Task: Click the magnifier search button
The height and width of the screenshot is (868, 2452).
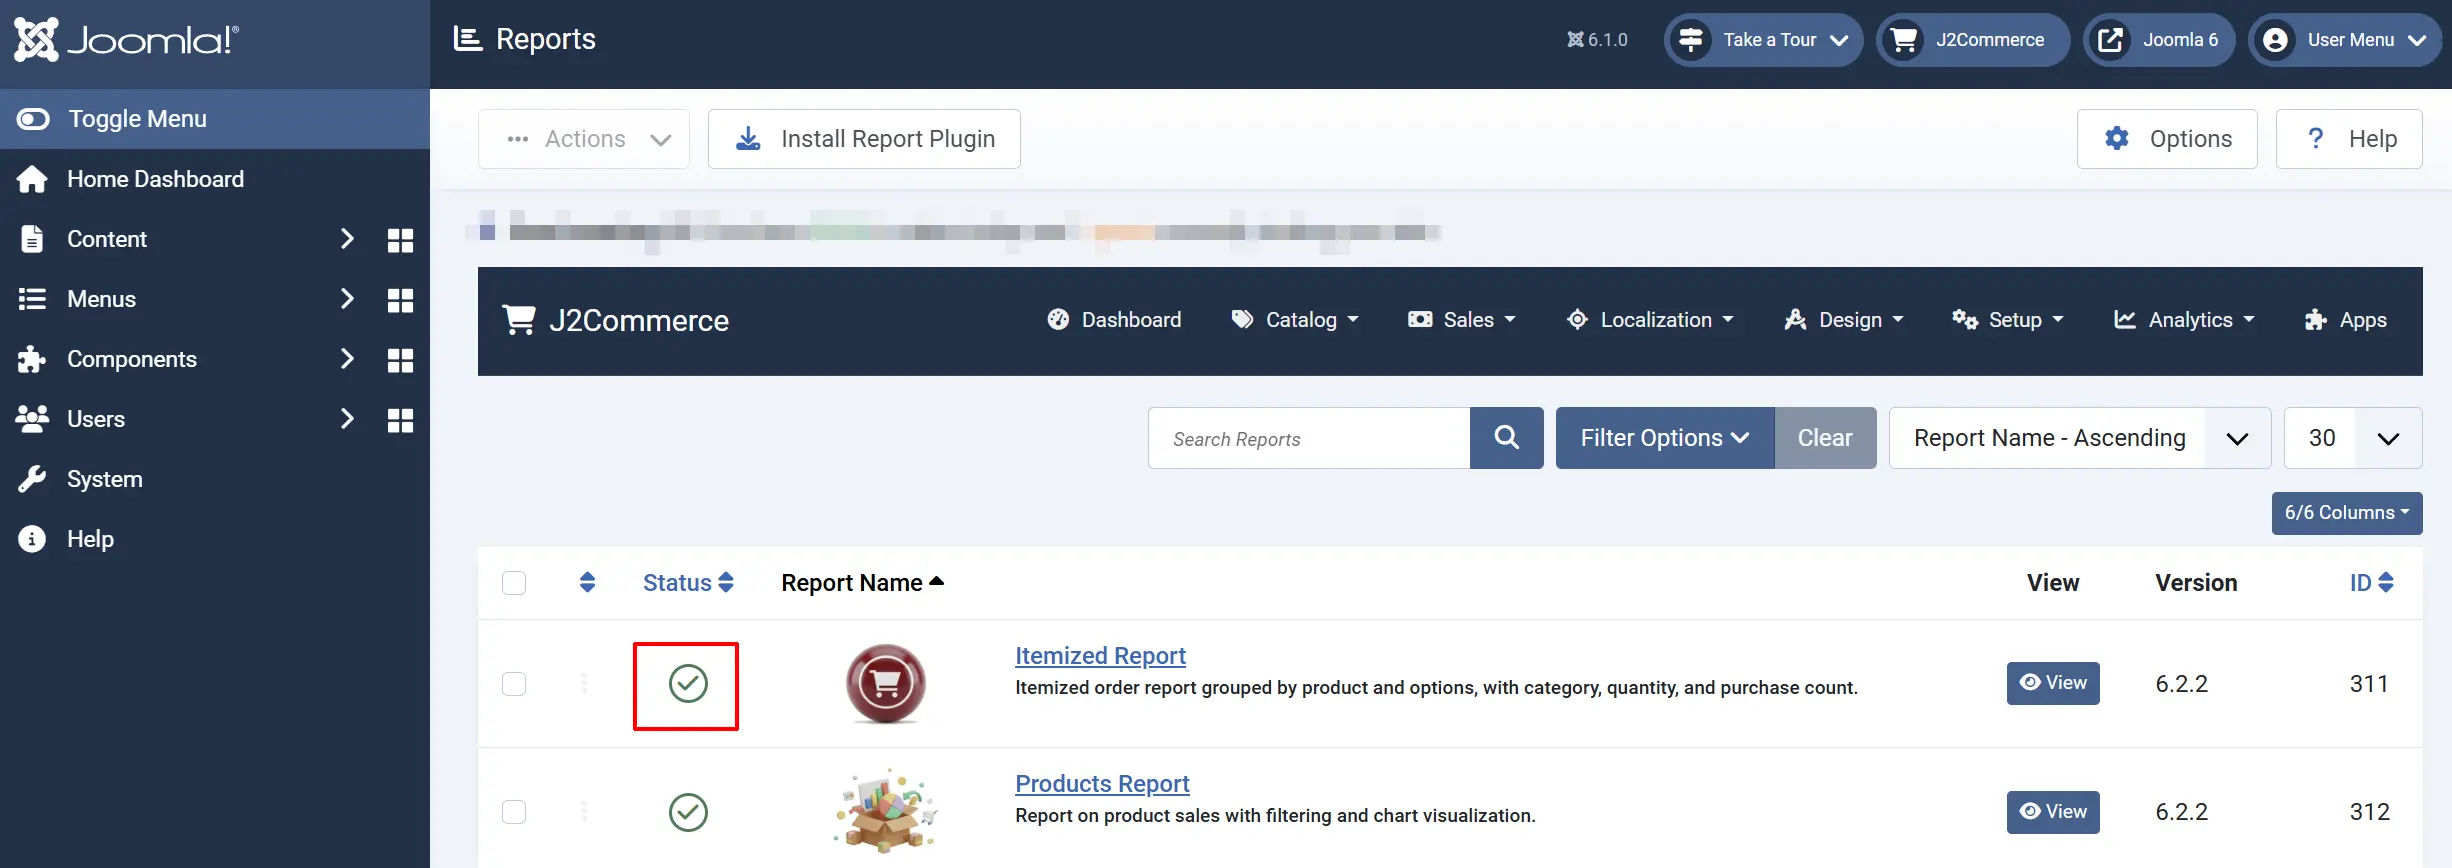Action: [1507, 438]
